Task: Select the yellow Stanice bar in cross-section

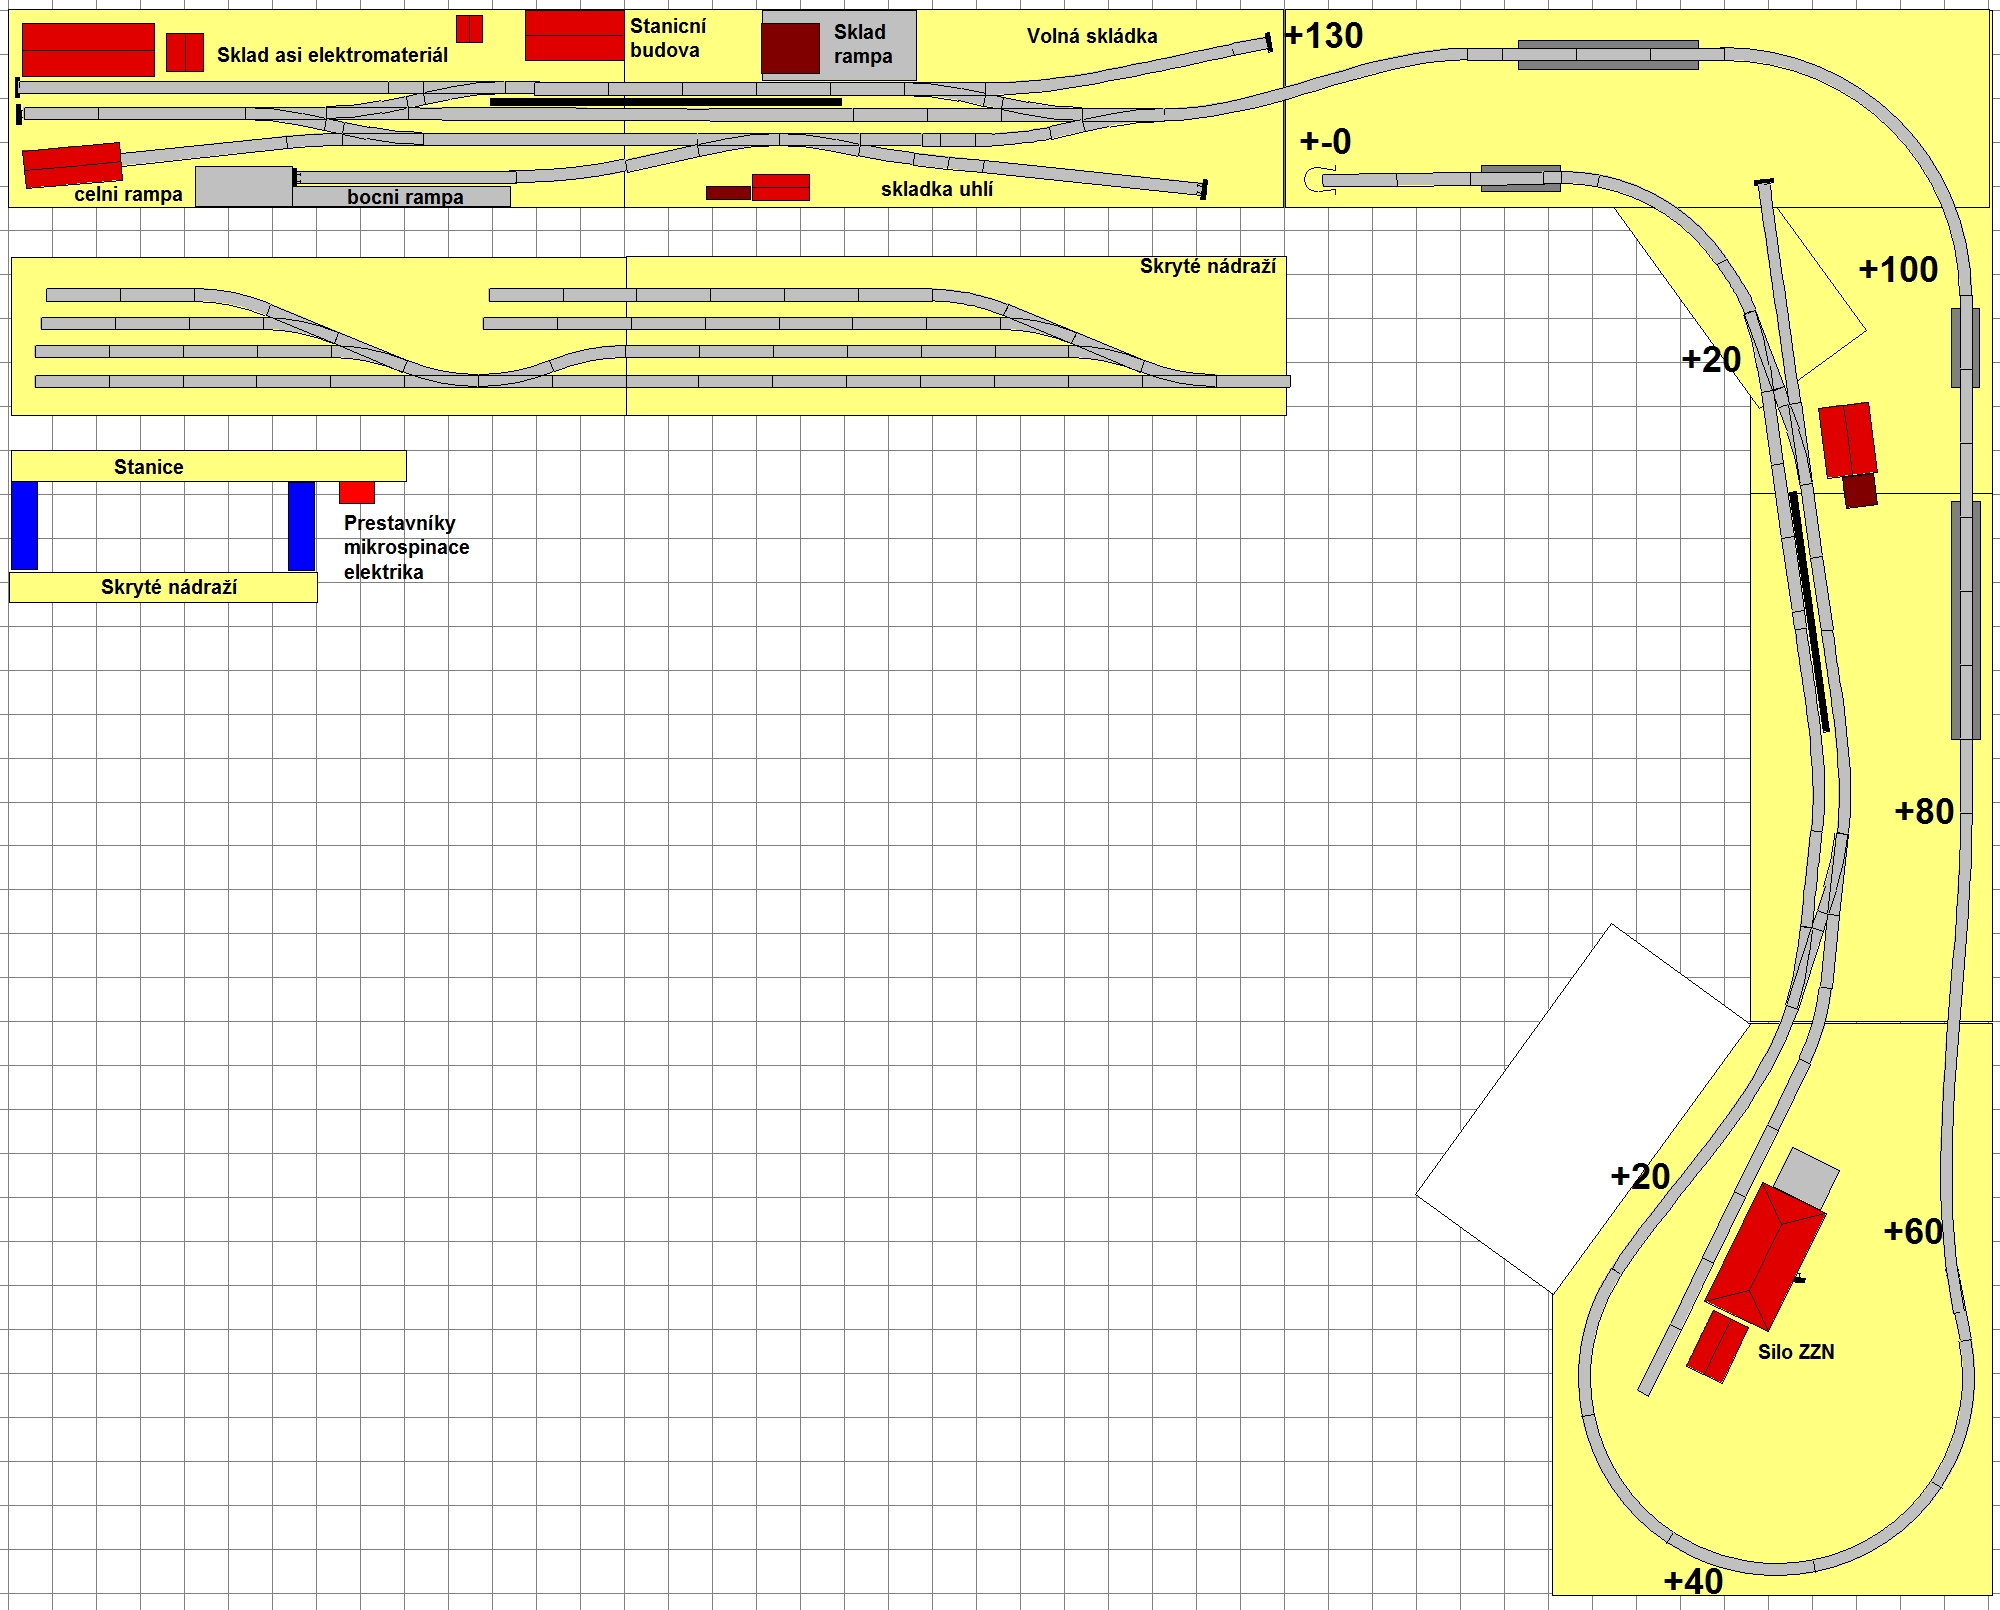Action: click(208, 466)
